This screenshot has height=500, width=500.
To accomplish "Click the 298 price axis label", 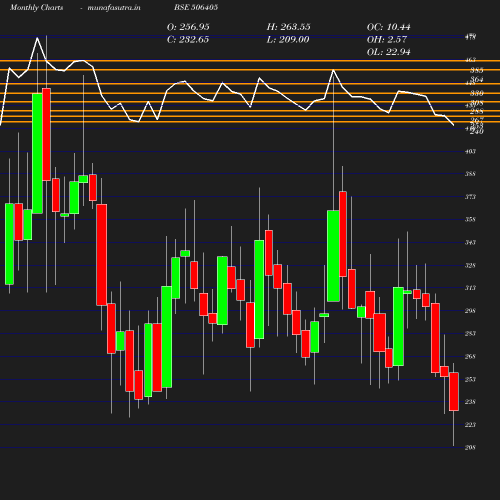I will click(x=470, y=311).
